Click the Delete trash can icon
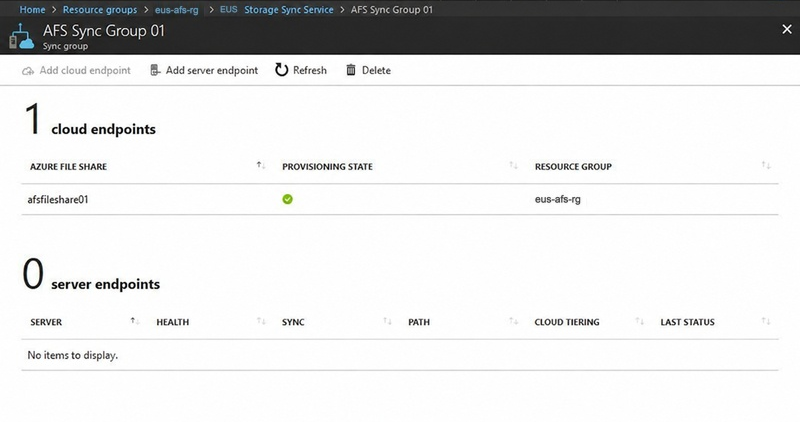The image size is (800, 422). point(351,70)
